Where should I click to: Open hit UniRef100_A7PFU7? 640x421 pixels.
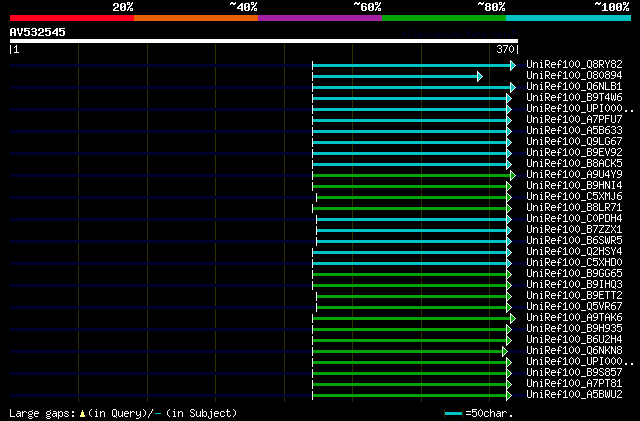coord(574,120)
